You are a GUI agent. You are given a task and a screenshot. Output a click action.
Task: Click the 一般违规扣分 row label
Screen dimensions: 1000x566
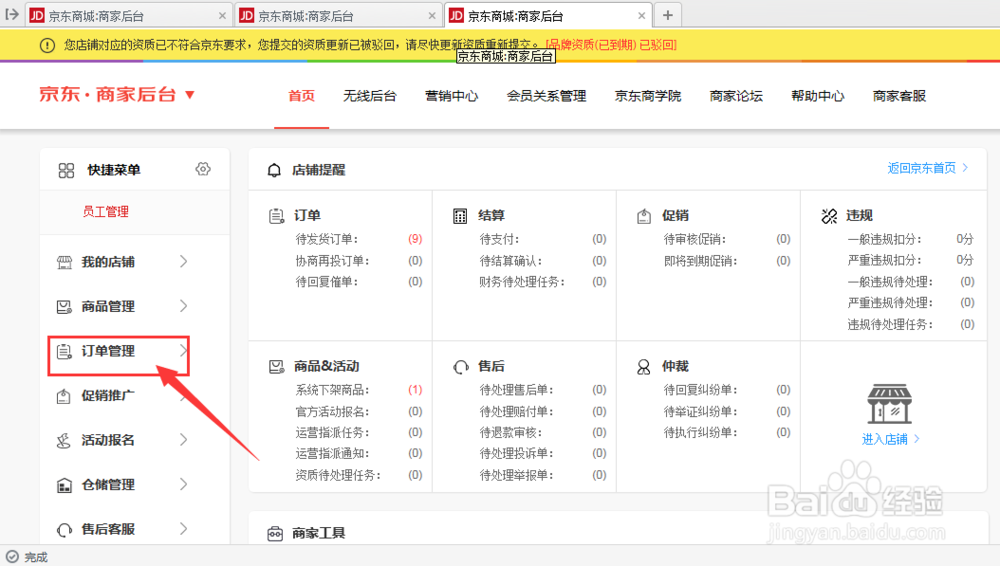tap(884, 239)
